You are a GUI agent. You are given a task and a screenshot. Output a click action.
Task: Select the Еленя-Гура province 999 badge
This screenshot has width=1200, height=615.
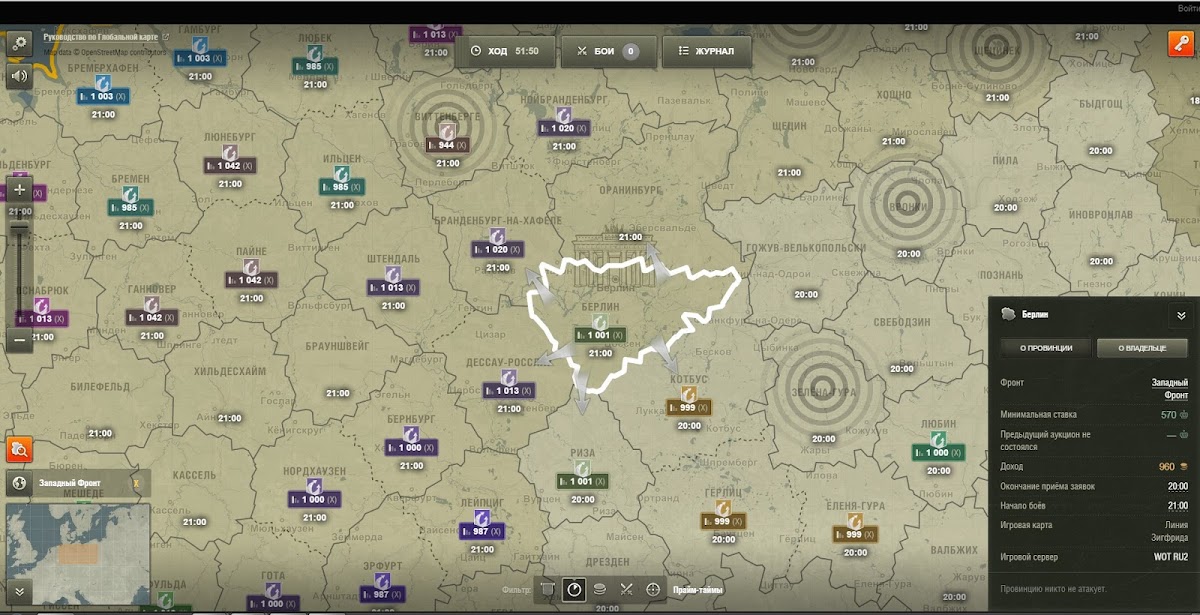pyautogui.click(x=855, y=535)
